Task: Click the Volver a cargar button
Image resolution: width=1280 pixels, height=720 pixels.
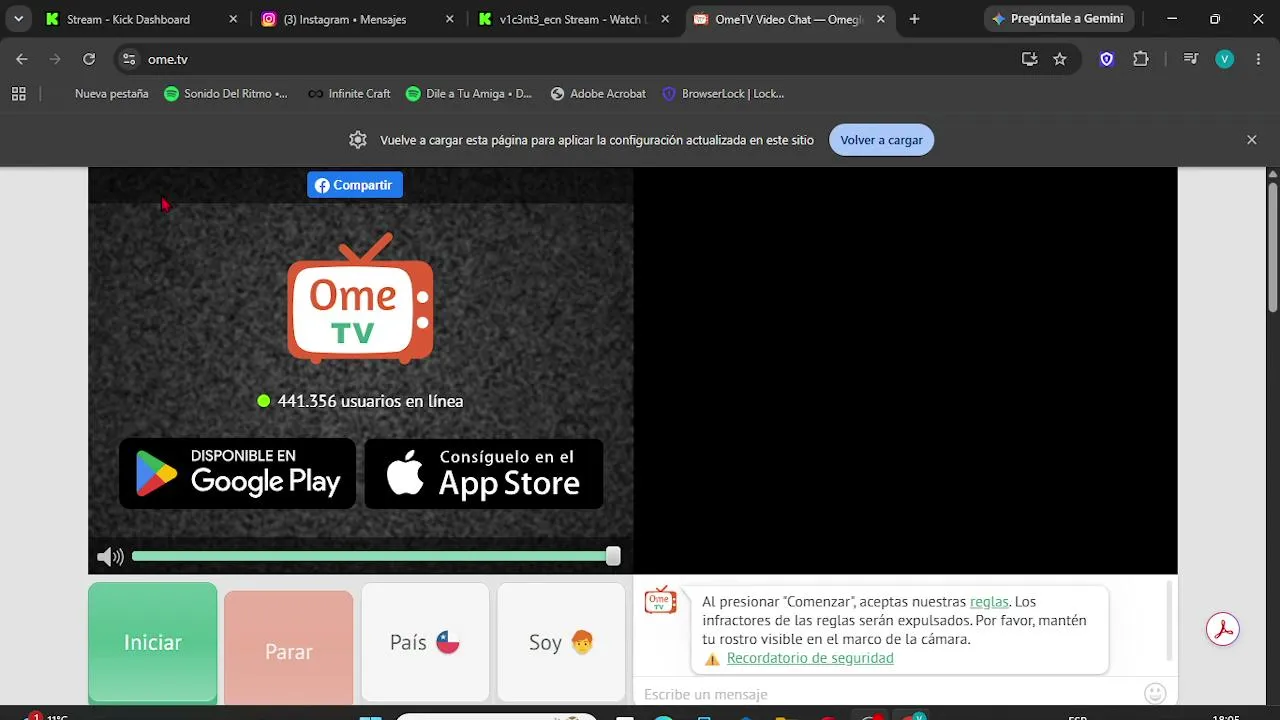Action: 881,140
